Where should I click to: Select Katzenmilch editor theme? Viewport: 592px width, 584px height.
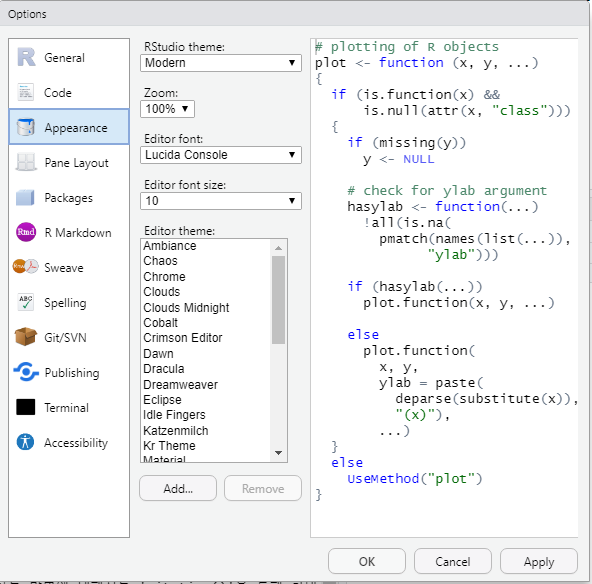point(206,430)
